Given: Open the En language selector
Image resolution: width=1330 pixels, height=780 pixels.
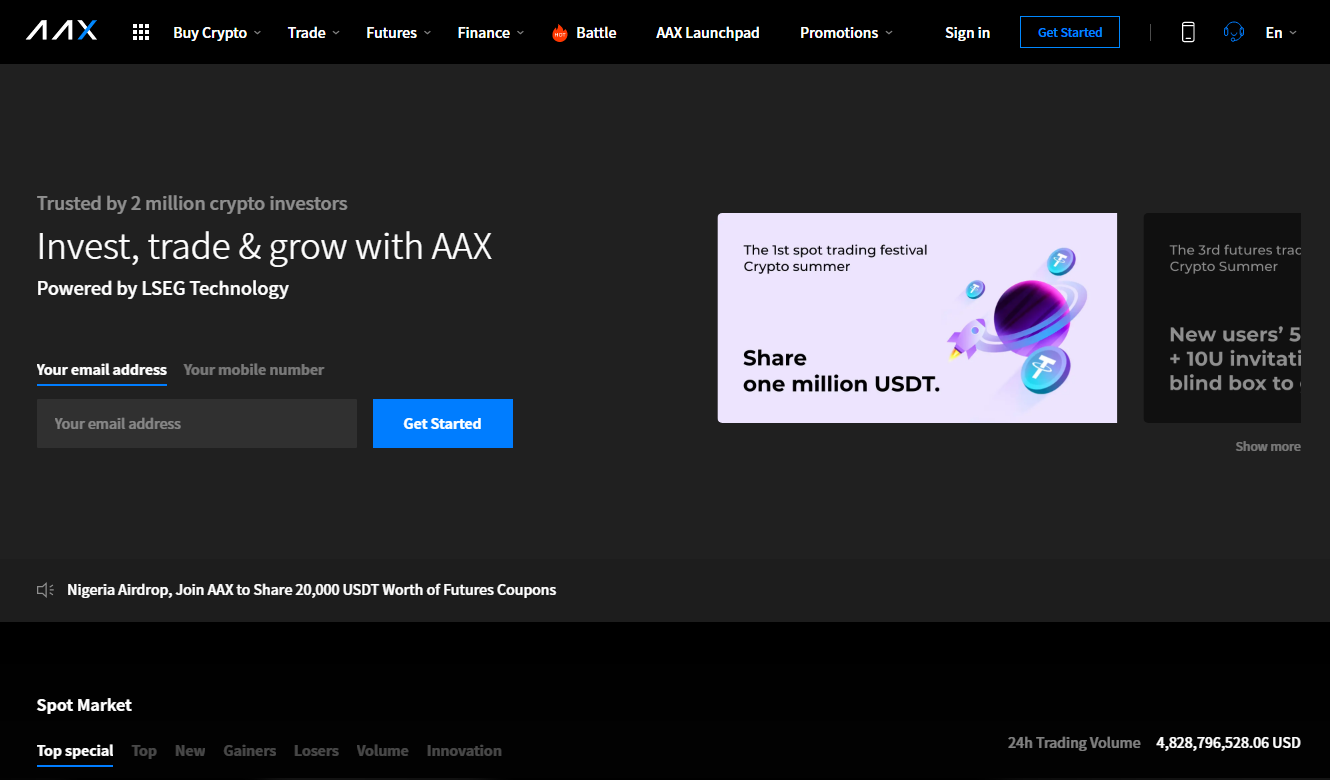Looking at the screenshot, I should (1281, 33).
